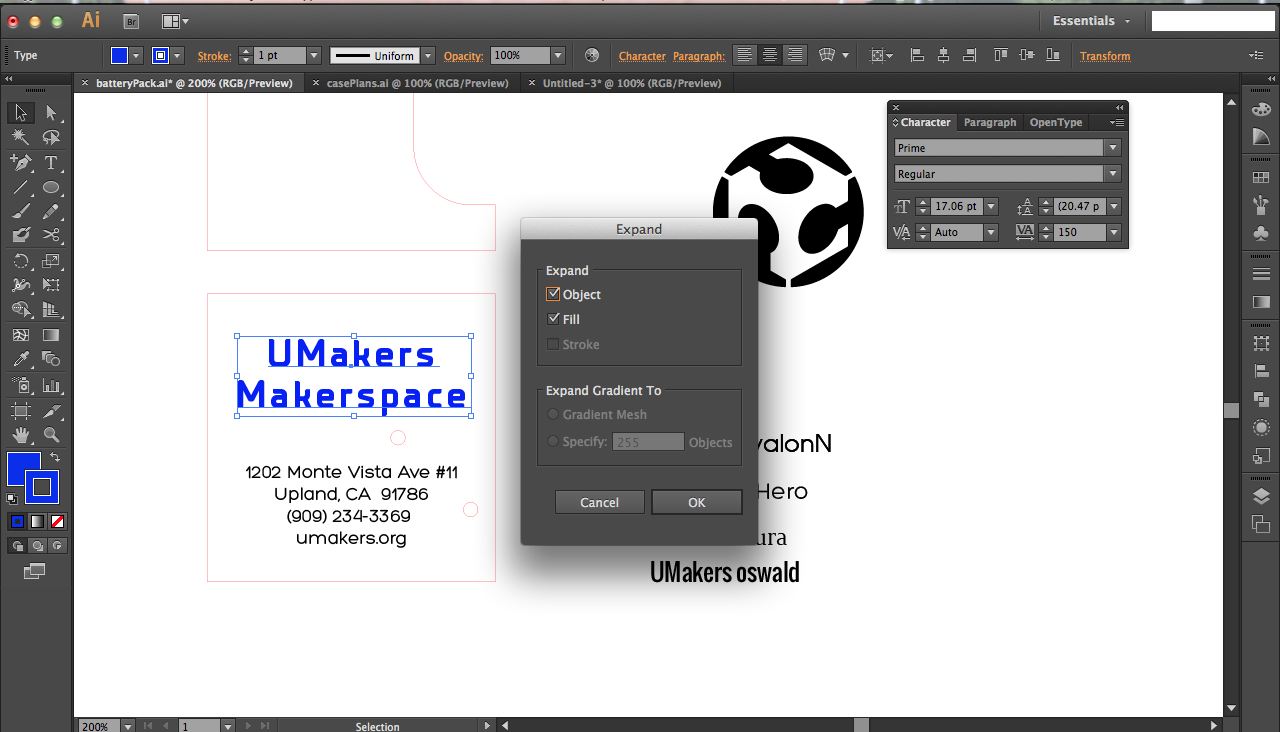Switch to batteryPack.ai document tab
The image size is (1280, 732).
point(194,84)
